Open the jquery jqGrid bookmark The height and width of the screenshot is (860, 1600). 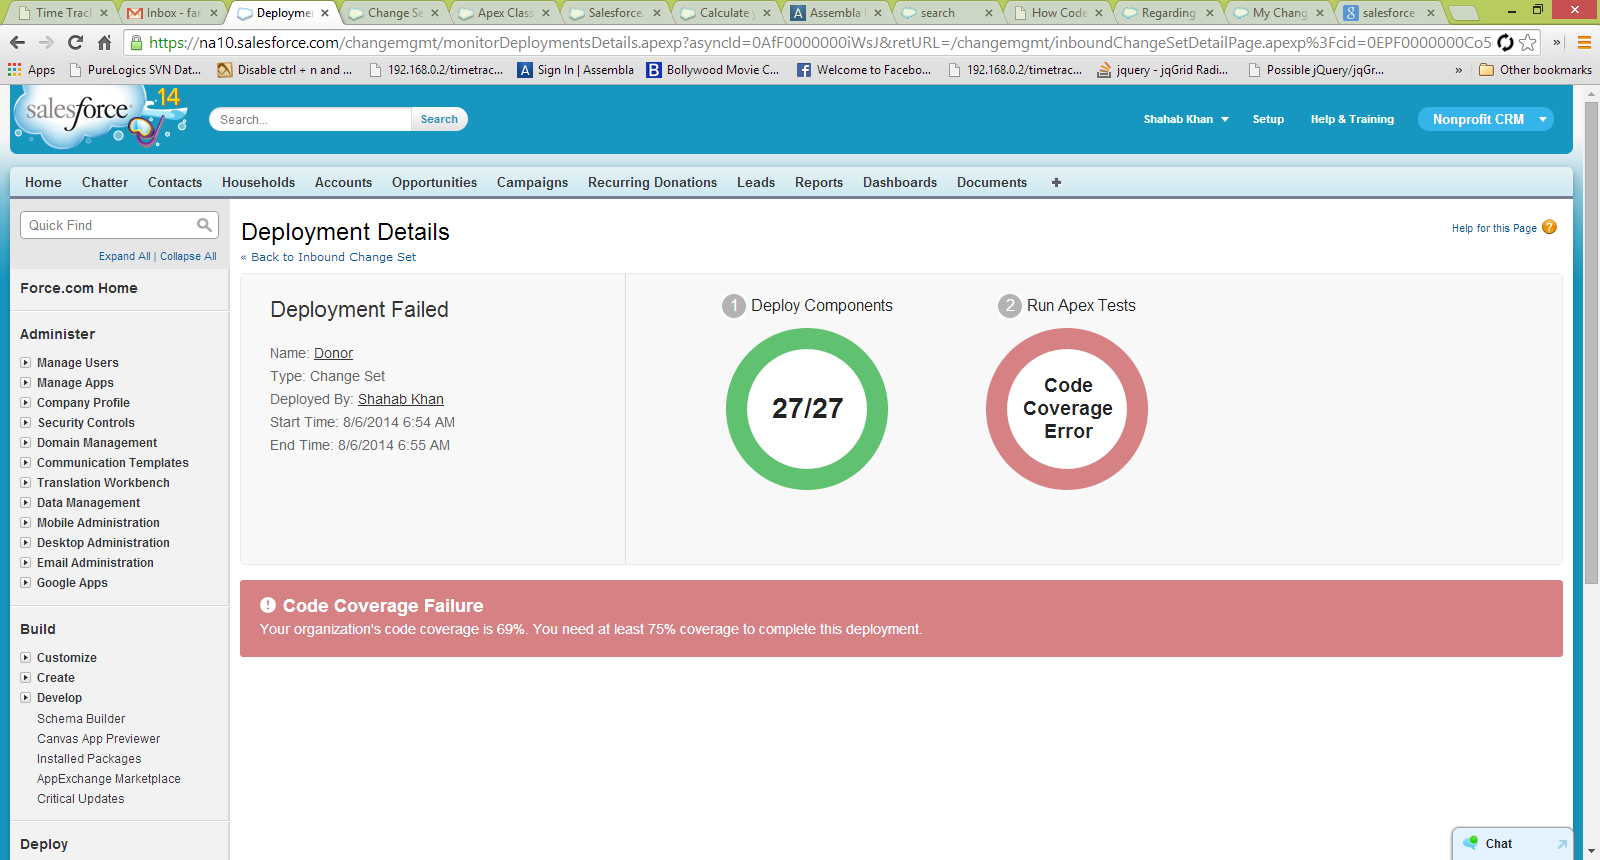point(1163,70)
